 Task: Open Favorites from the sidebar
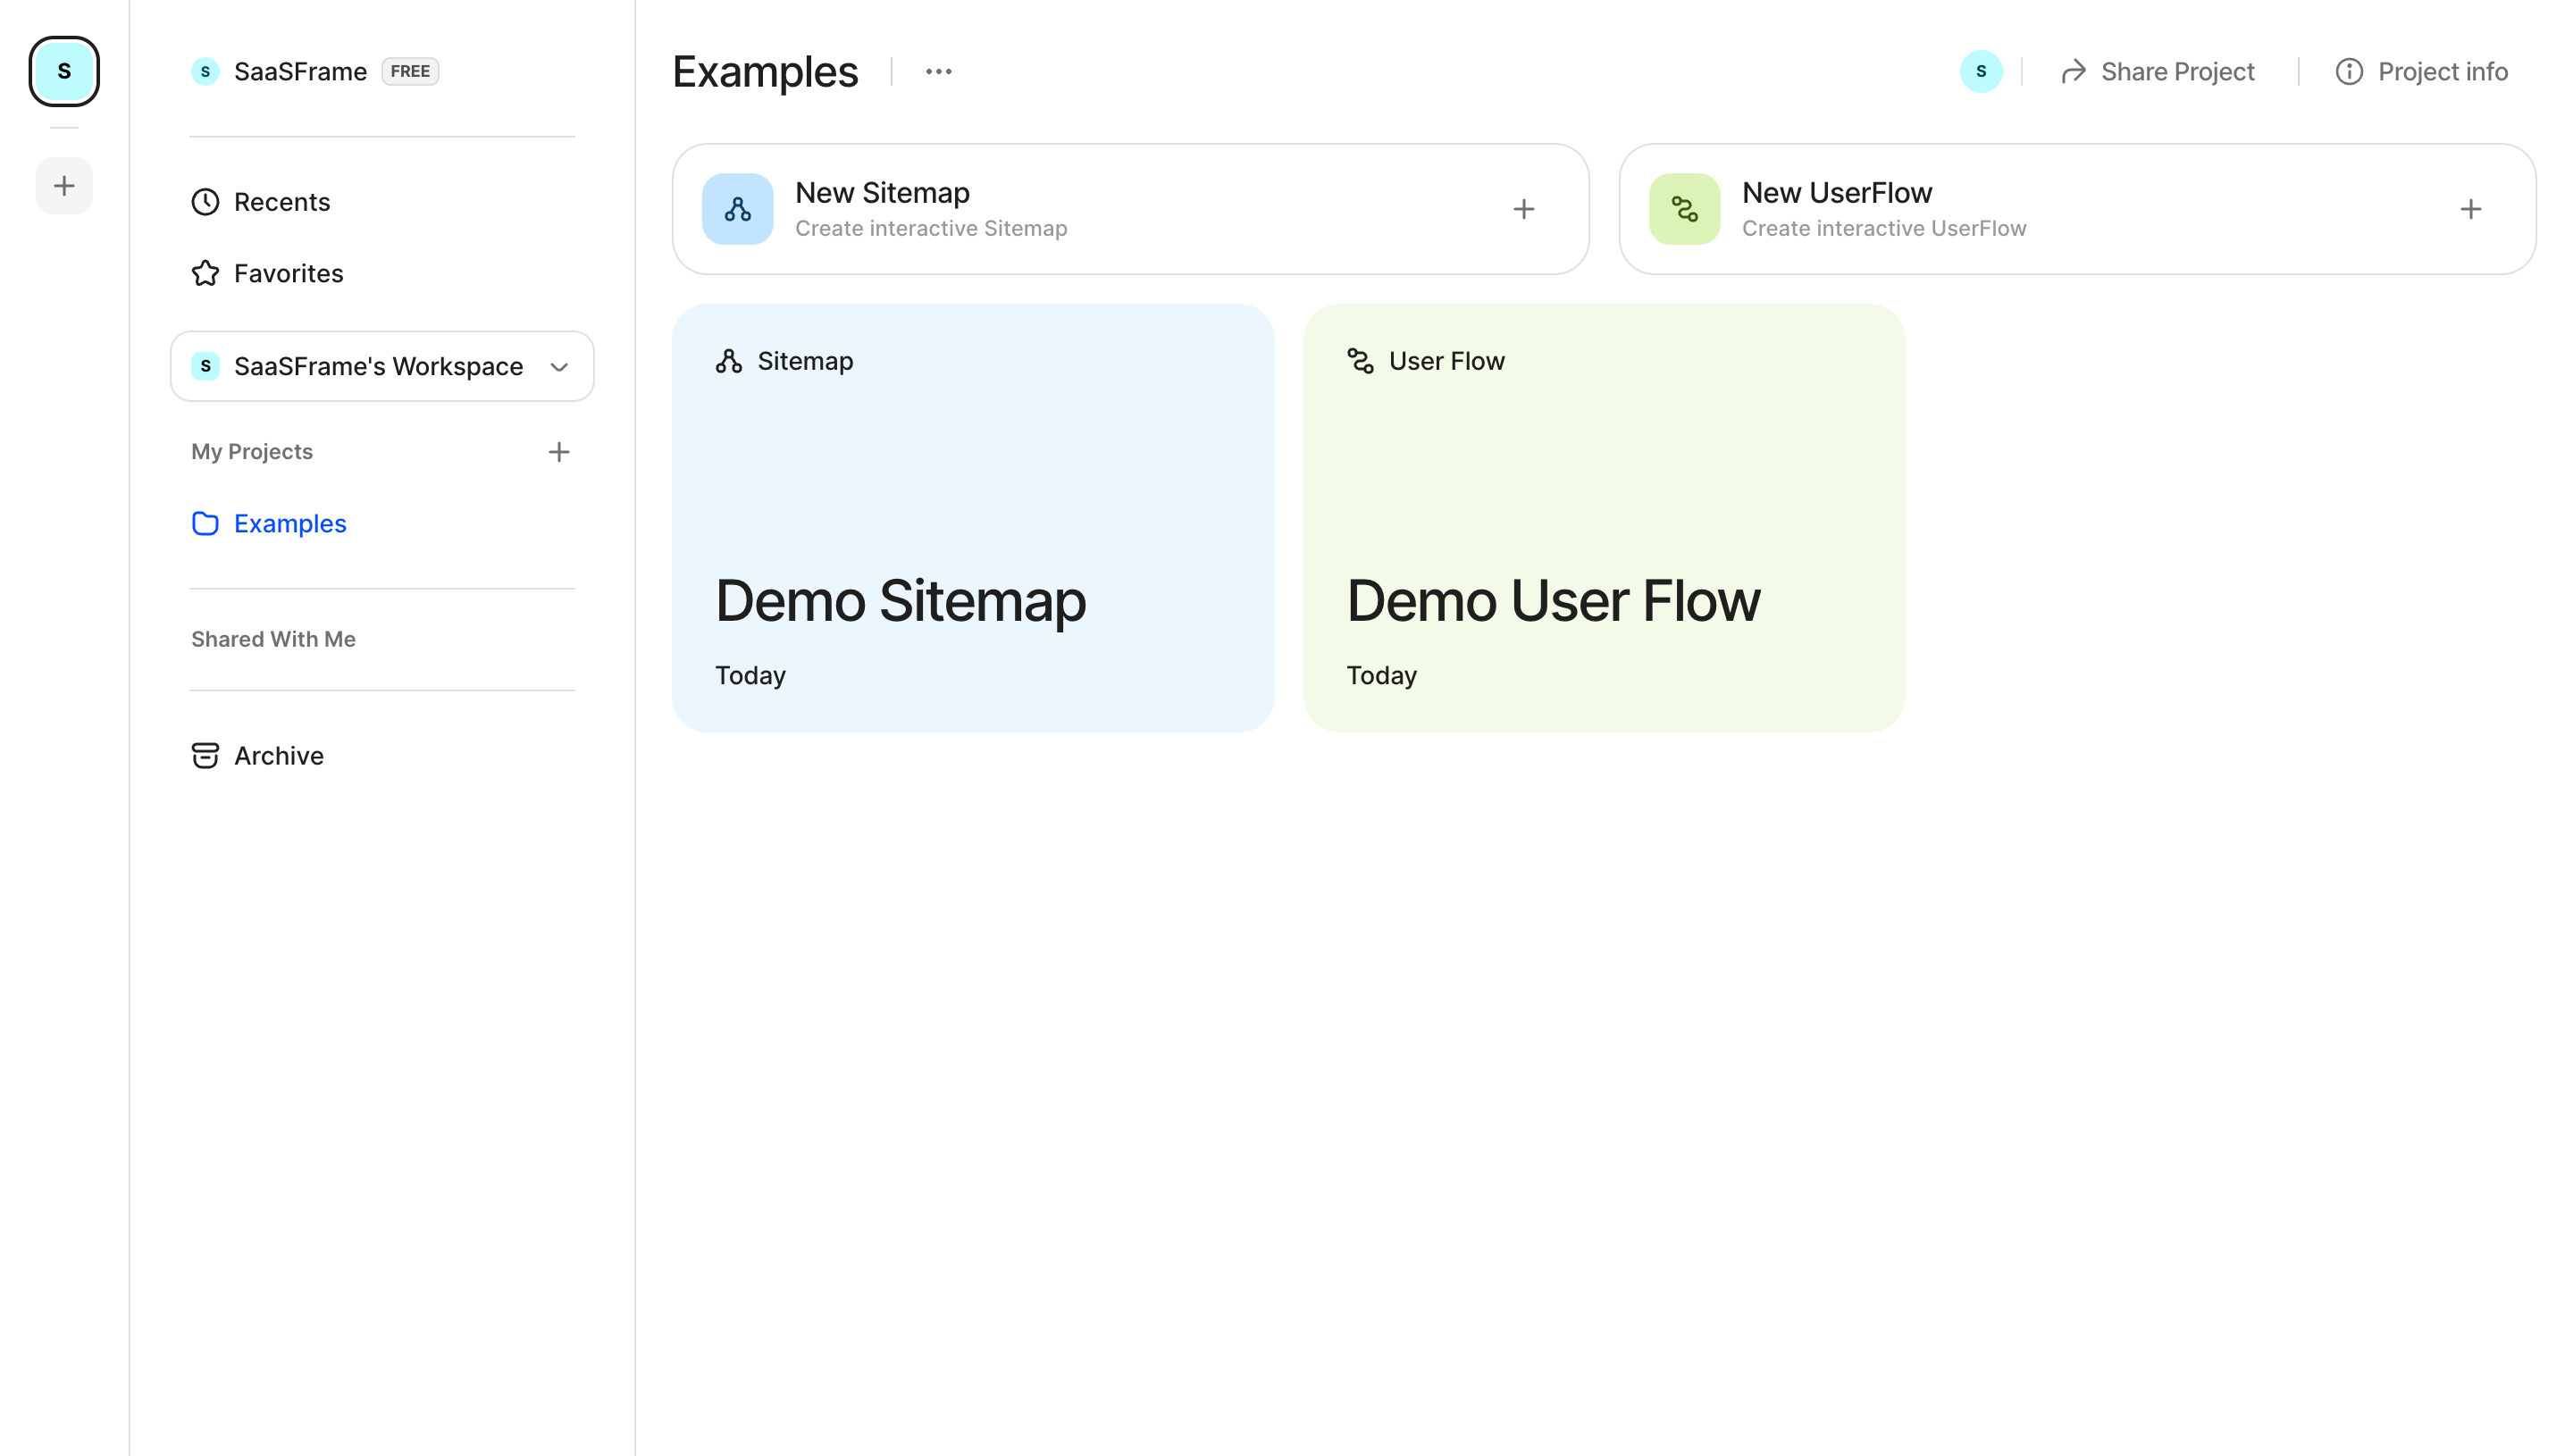coord(267,273)
